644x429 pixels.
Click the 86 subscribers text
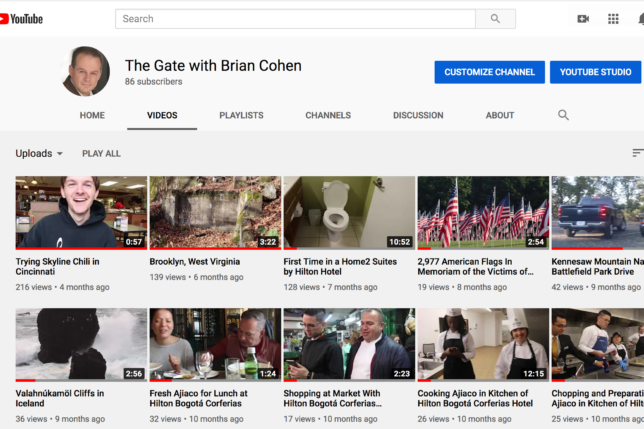[x=154, y=82]
